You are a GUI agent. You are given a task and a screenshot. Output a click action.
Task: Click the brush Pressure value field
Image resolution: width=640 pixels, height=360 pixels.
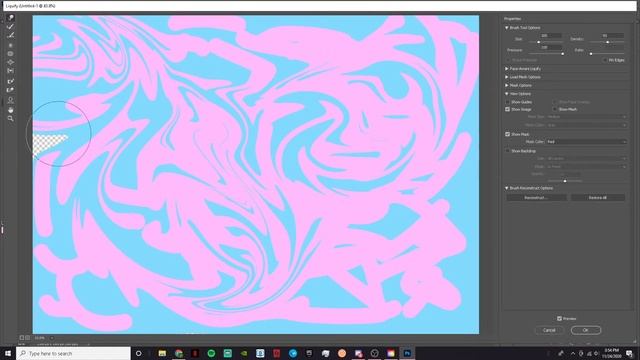pos(551,47)
